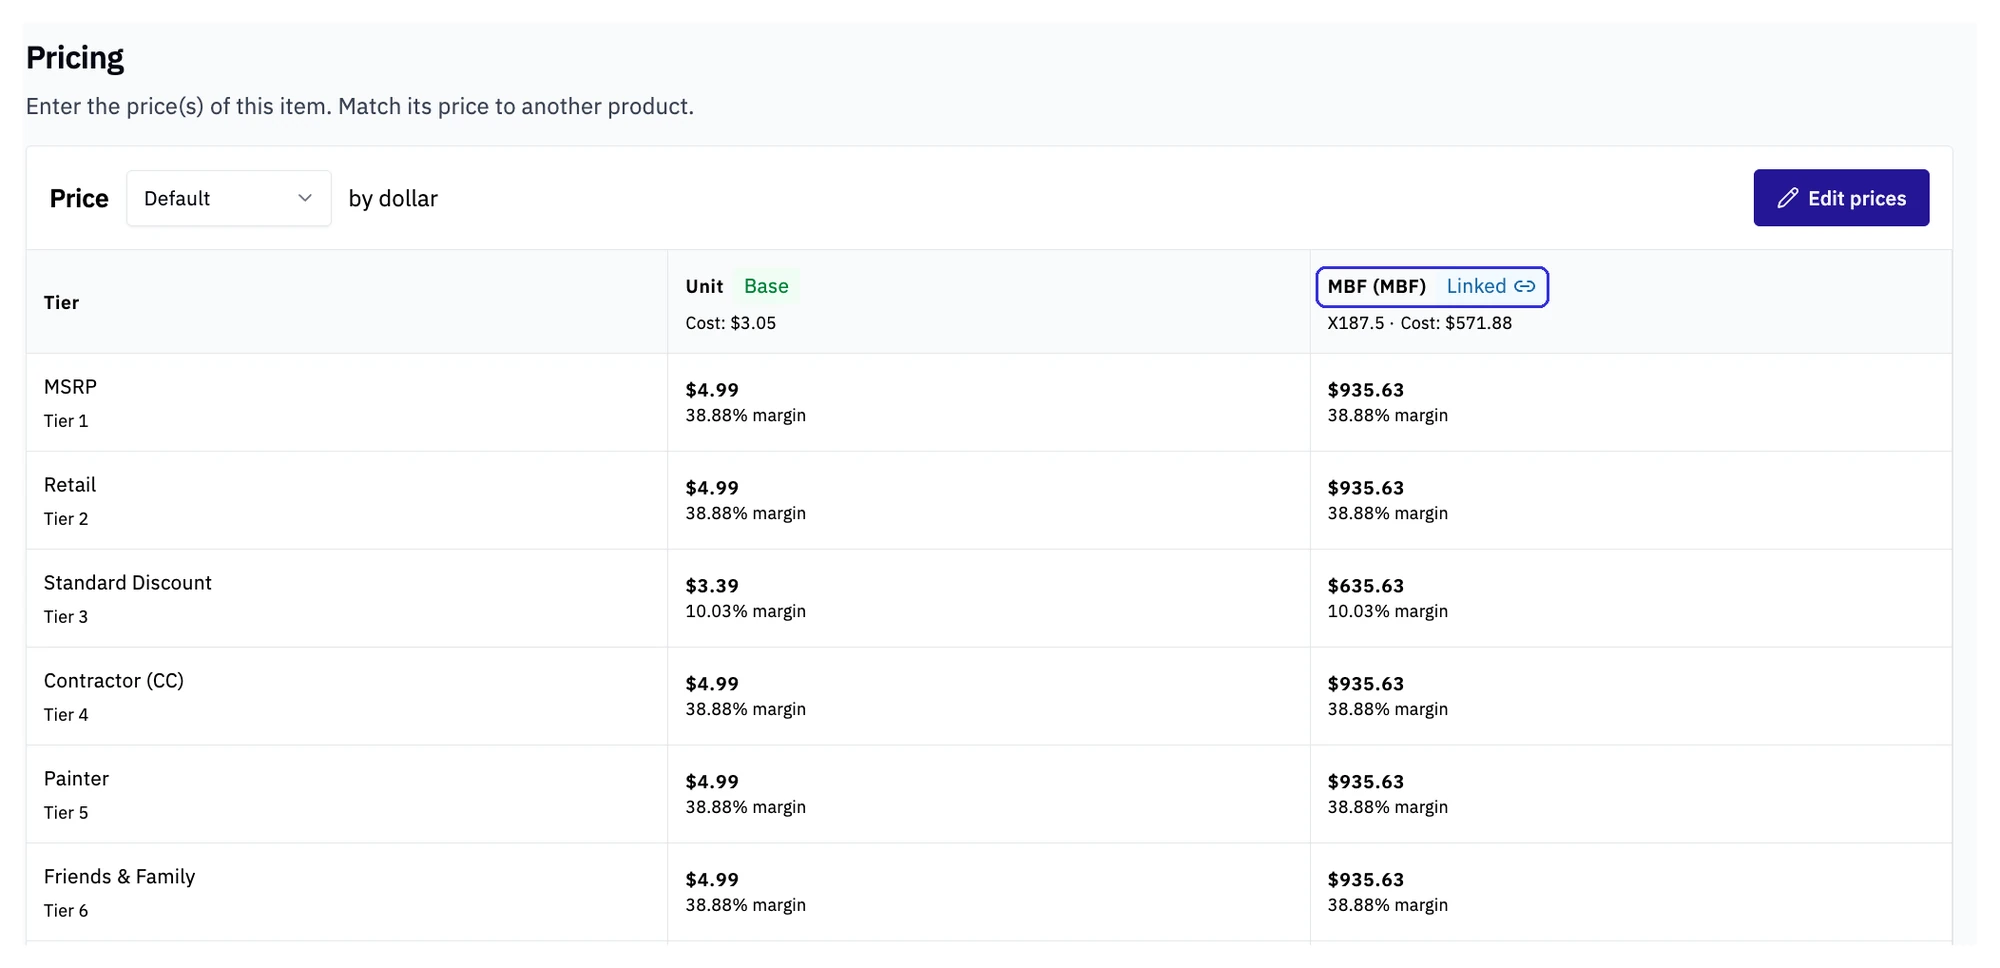Select the MSRP tier row label

point(70,387)
